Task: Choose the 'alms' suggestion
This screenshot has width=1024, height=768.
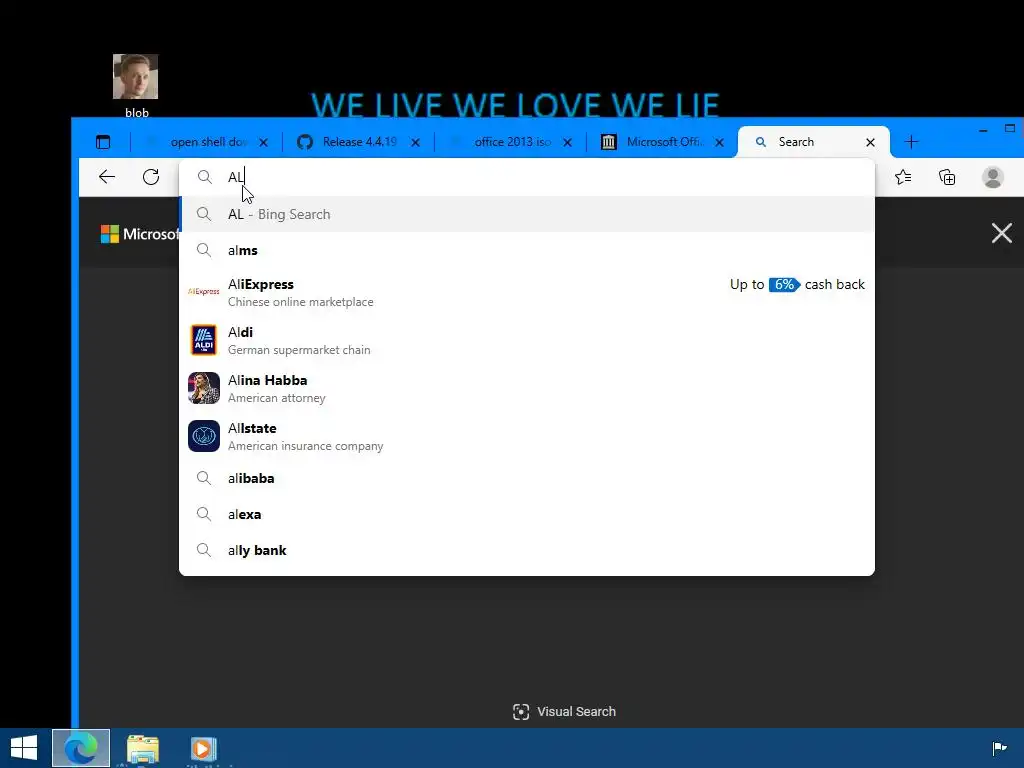Action: (x=526, y=250)
